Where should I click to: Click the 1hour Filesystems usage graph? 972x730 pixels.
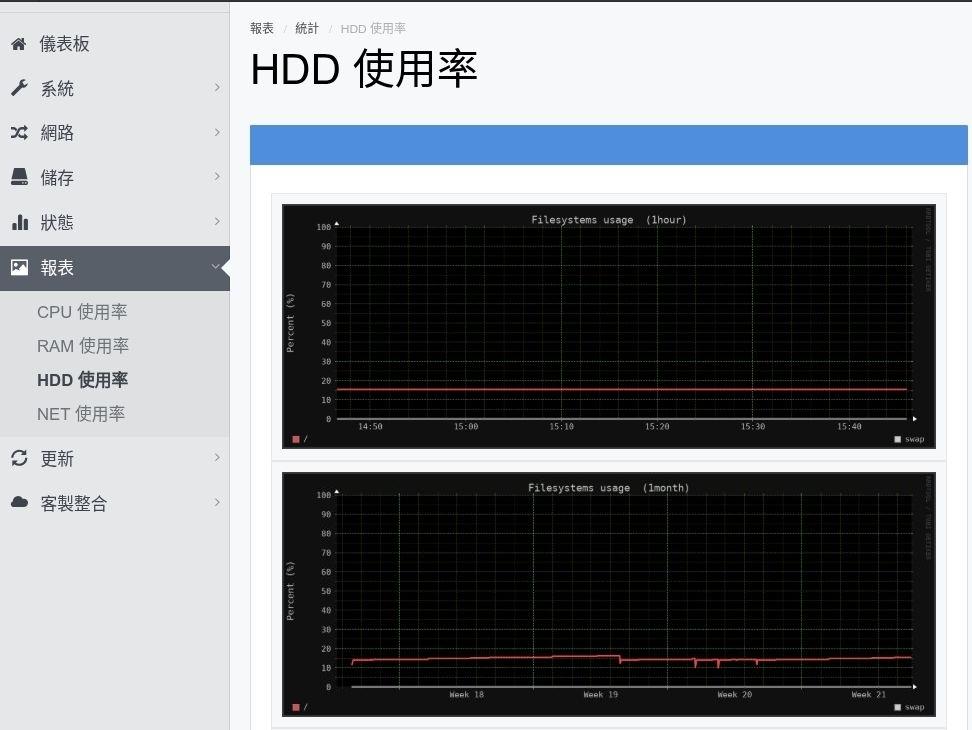click(609, 327)
